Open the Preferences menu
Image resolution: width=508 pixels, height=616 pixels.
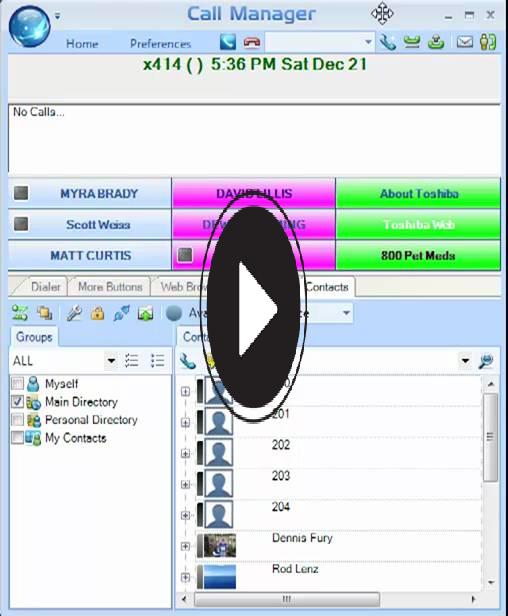tap(160, 43)
